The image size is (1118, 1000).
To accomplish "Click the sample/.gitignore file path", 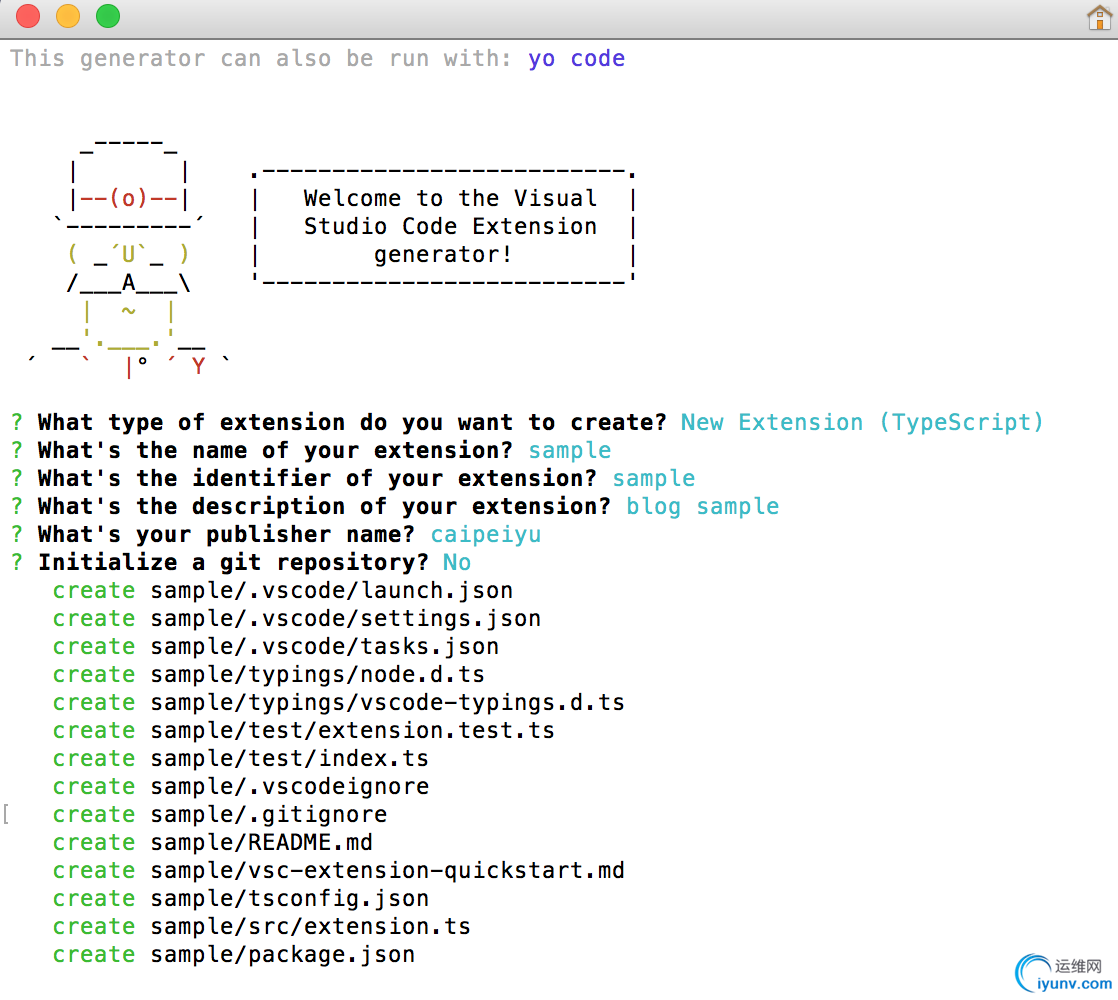I will coord(269,815).
